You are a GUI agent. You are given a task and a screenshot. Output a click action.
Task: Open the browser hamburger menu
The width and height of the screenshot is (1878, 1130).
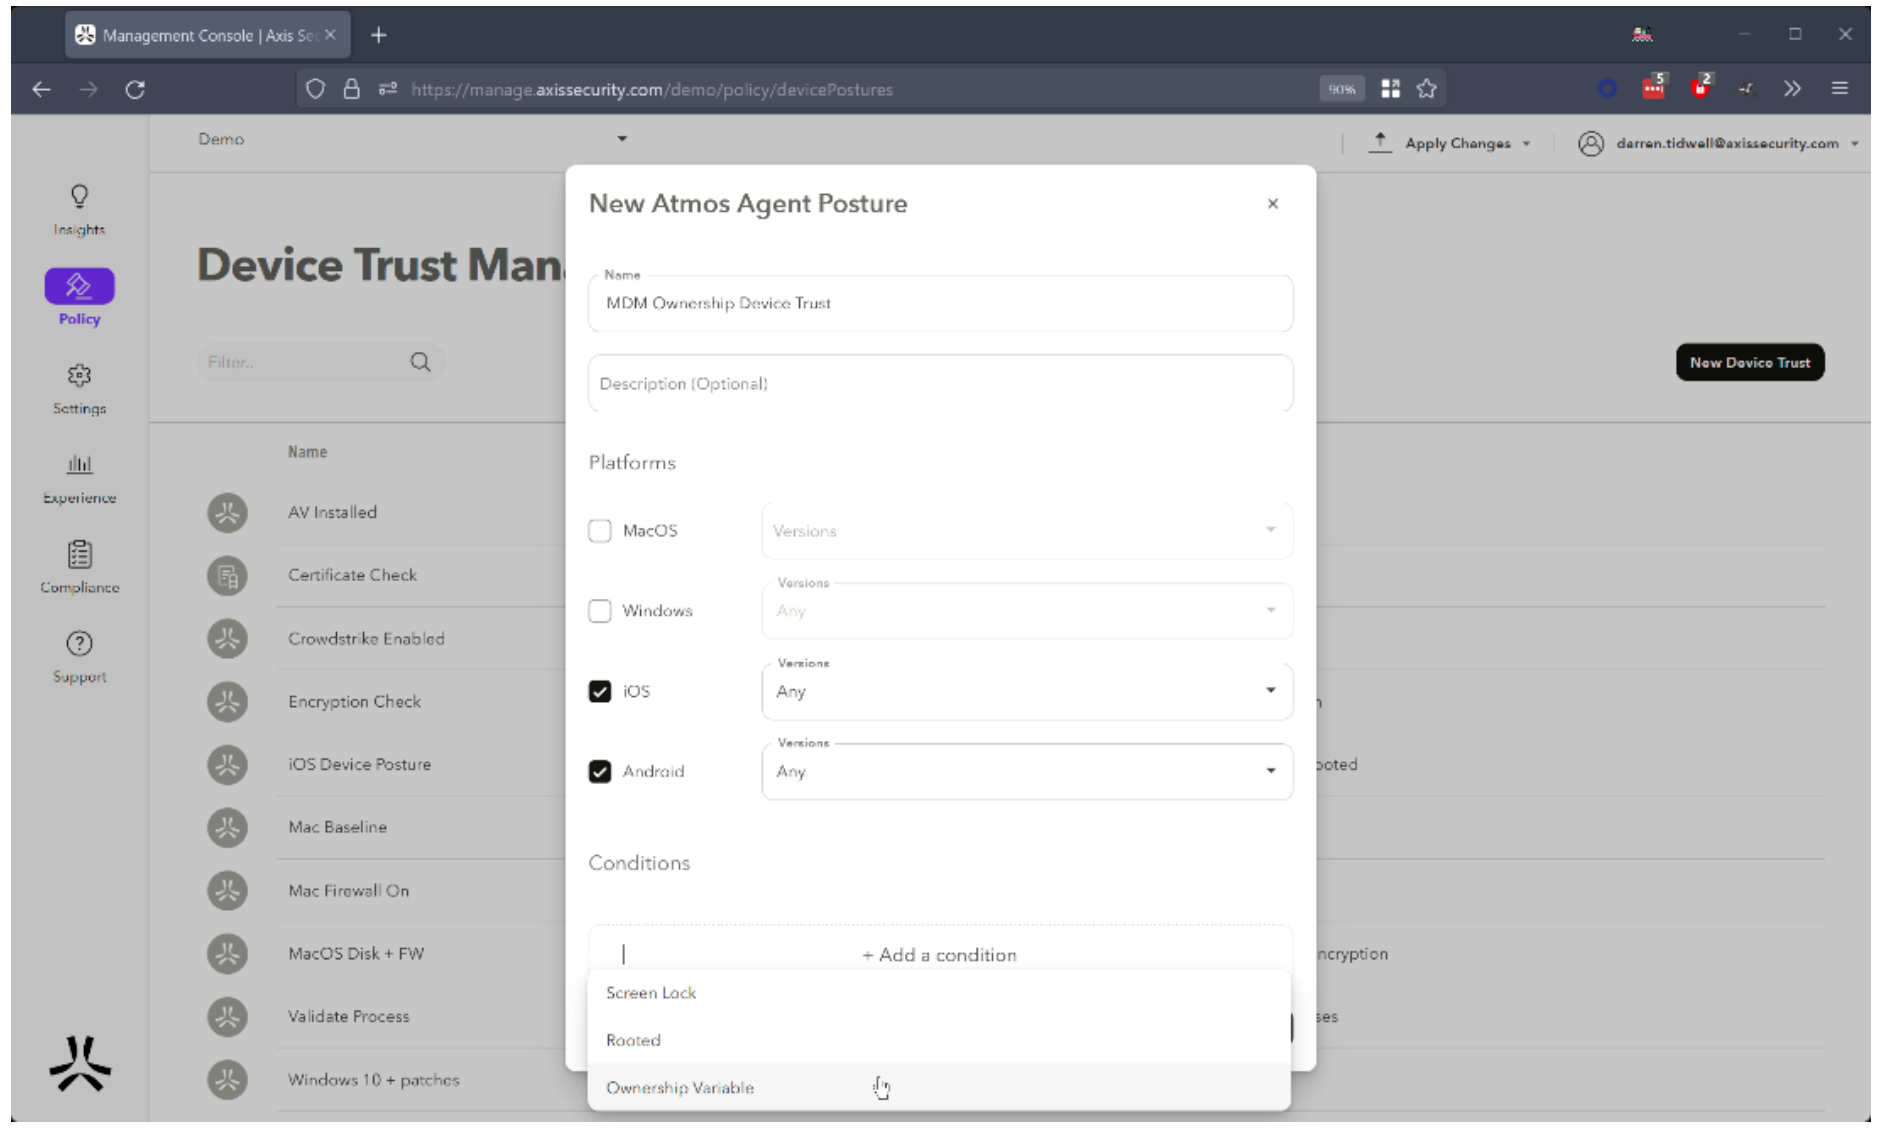pyautogui.click(x=1839, y=88)
